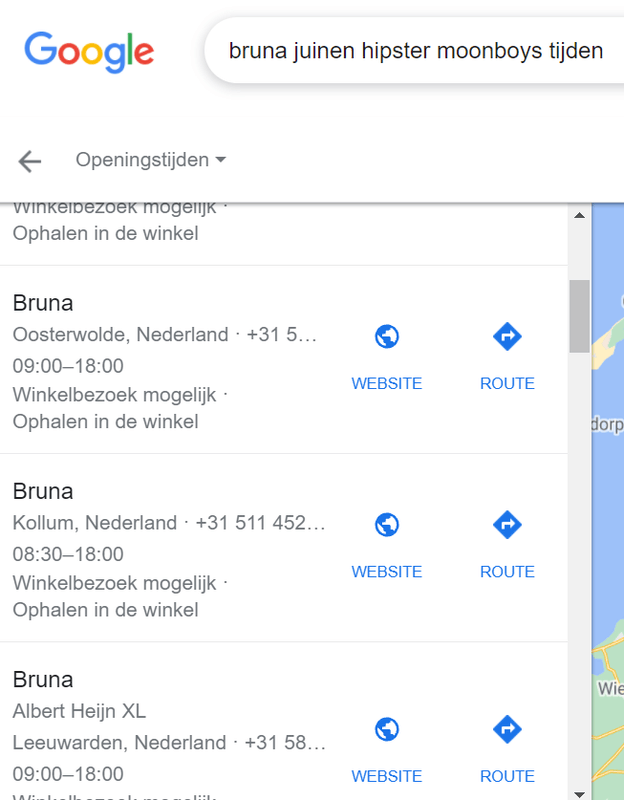The width and height of the screenshot is (624, 800).
Task: Click the route diamond icon for Bruna Leeuwarden
Action: tap(507, 730)
